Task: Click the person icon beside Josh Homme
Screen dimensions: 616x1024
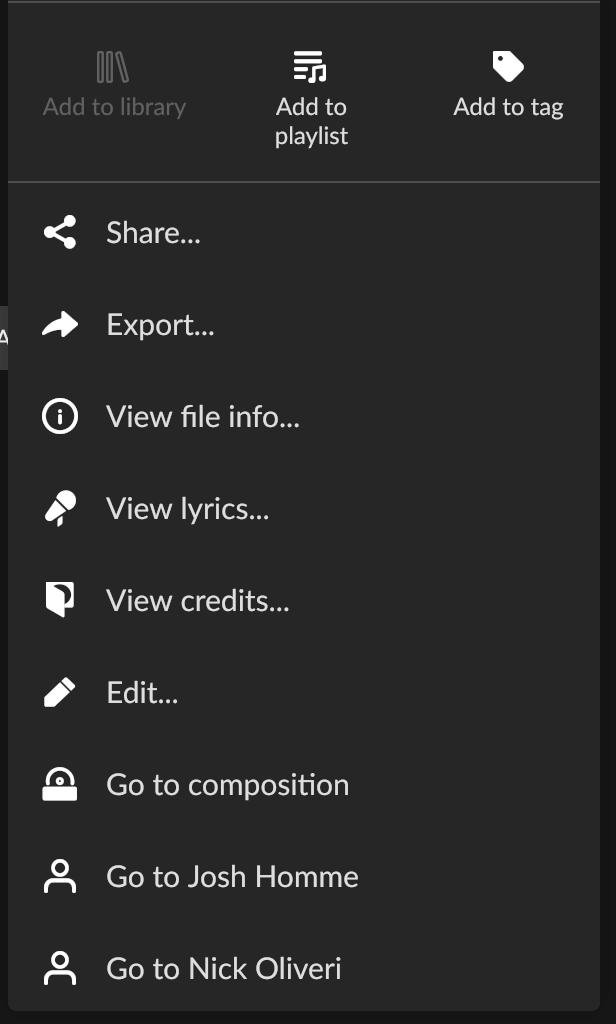Action: pos(60,877)
